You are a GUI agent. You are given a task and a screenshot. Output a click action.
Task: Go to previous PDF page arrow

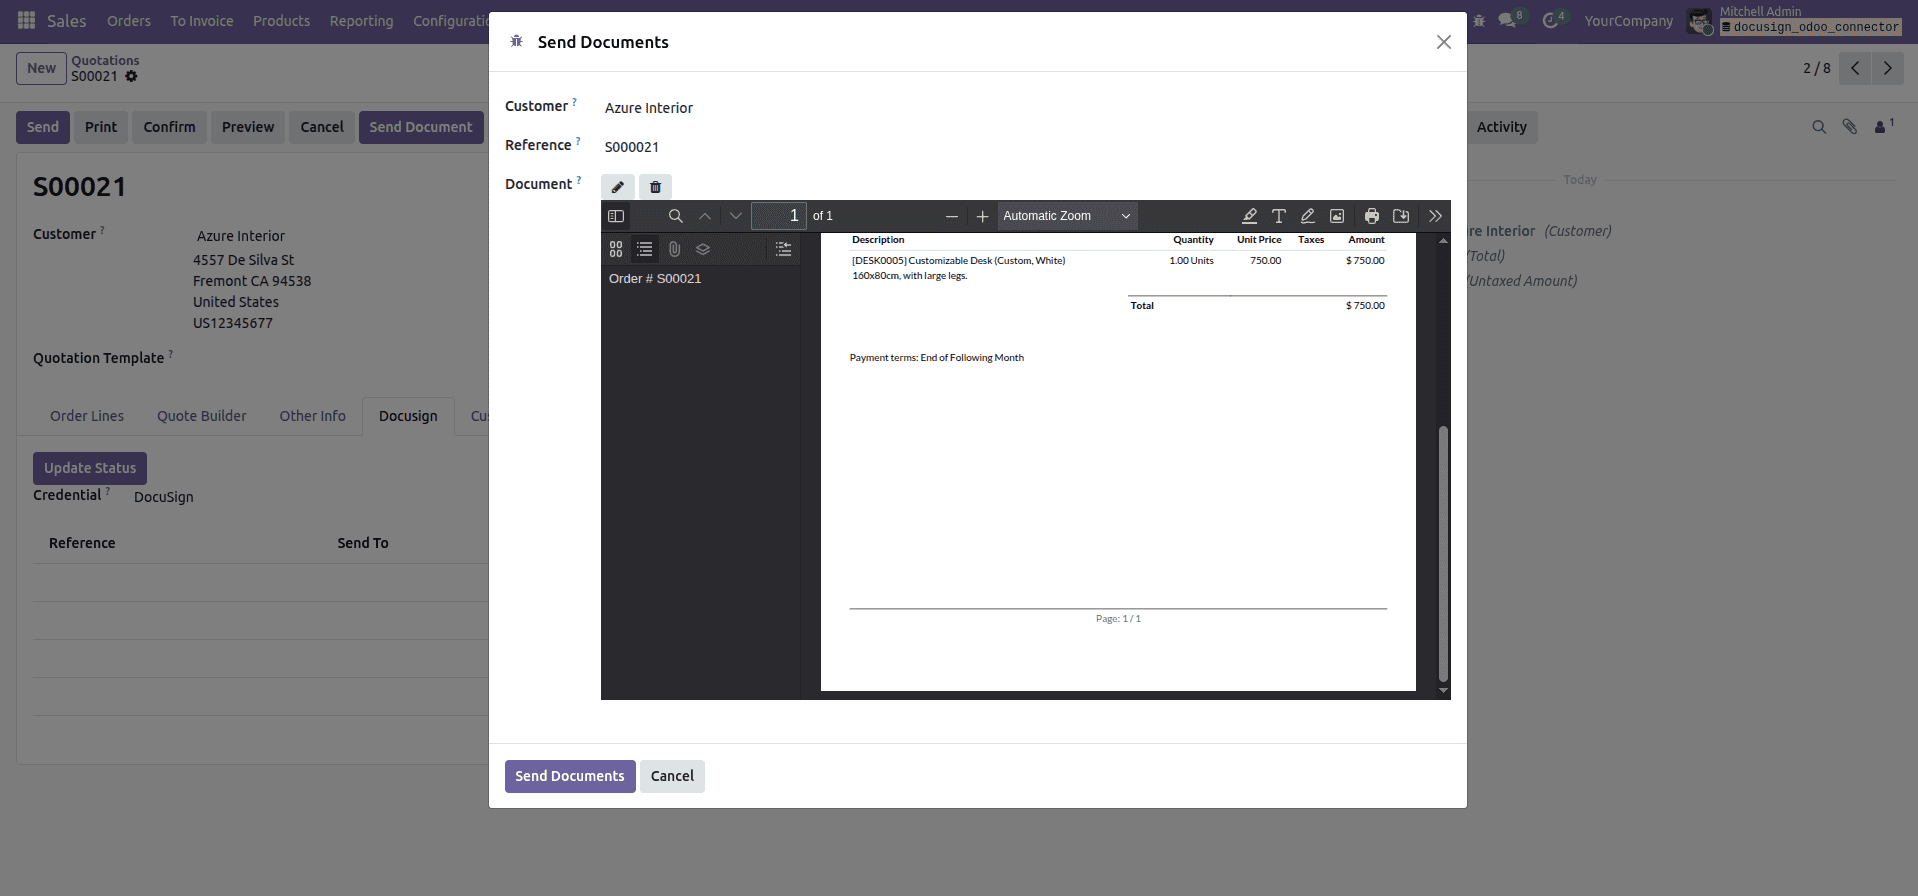pos(705,216)
